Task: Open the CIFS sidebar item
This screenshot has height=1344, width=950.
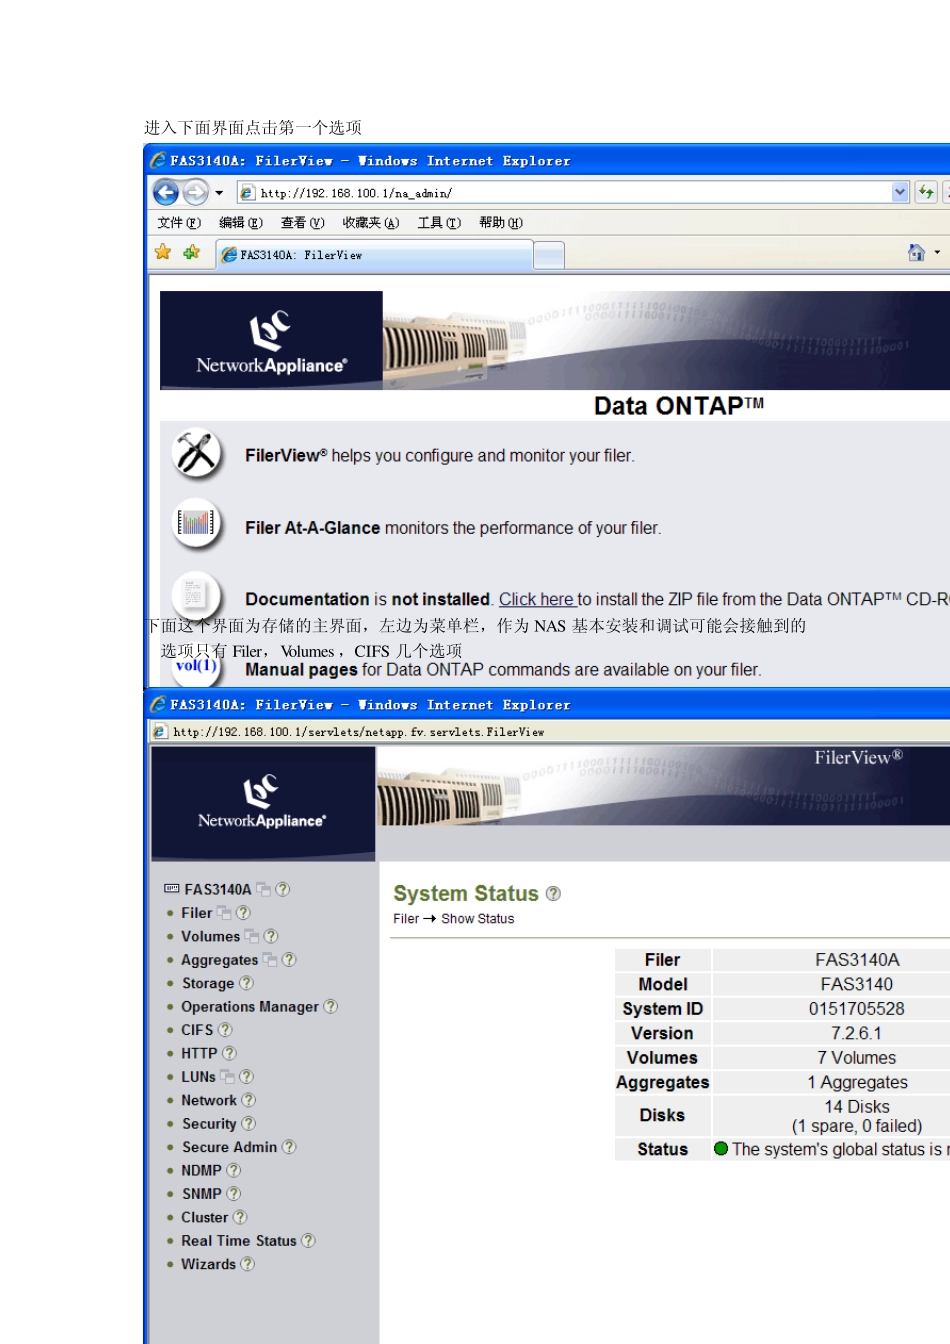Action: (197, 1030)
